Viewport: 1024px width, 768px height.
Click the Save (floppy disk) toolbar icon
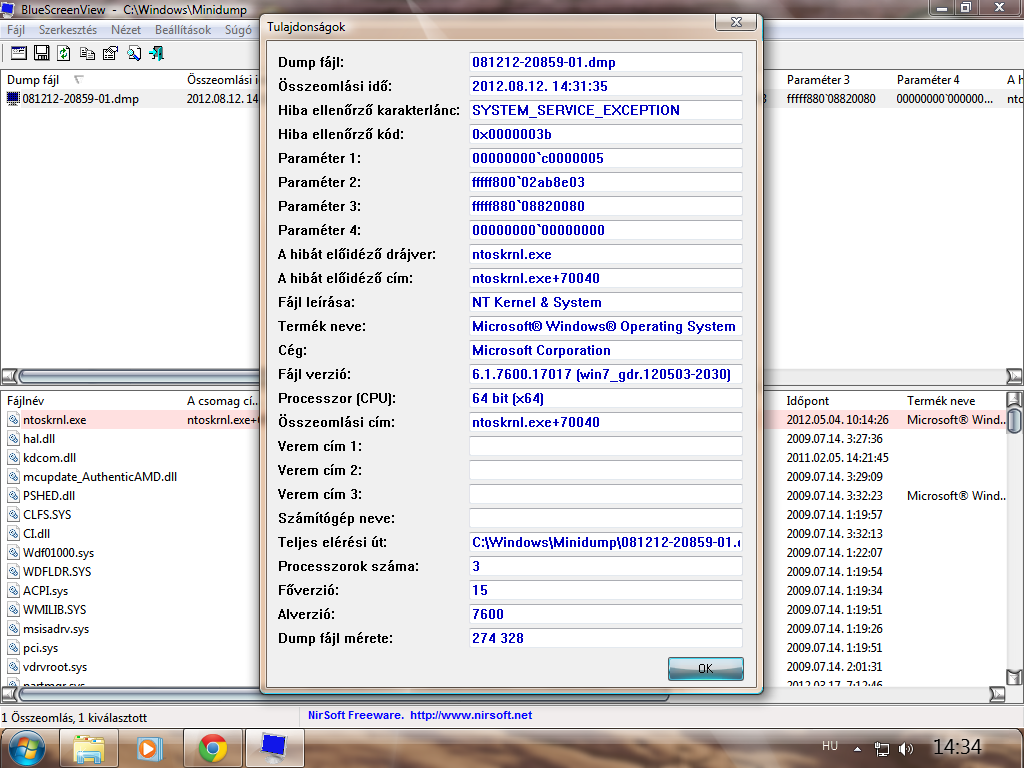point(42,54)
